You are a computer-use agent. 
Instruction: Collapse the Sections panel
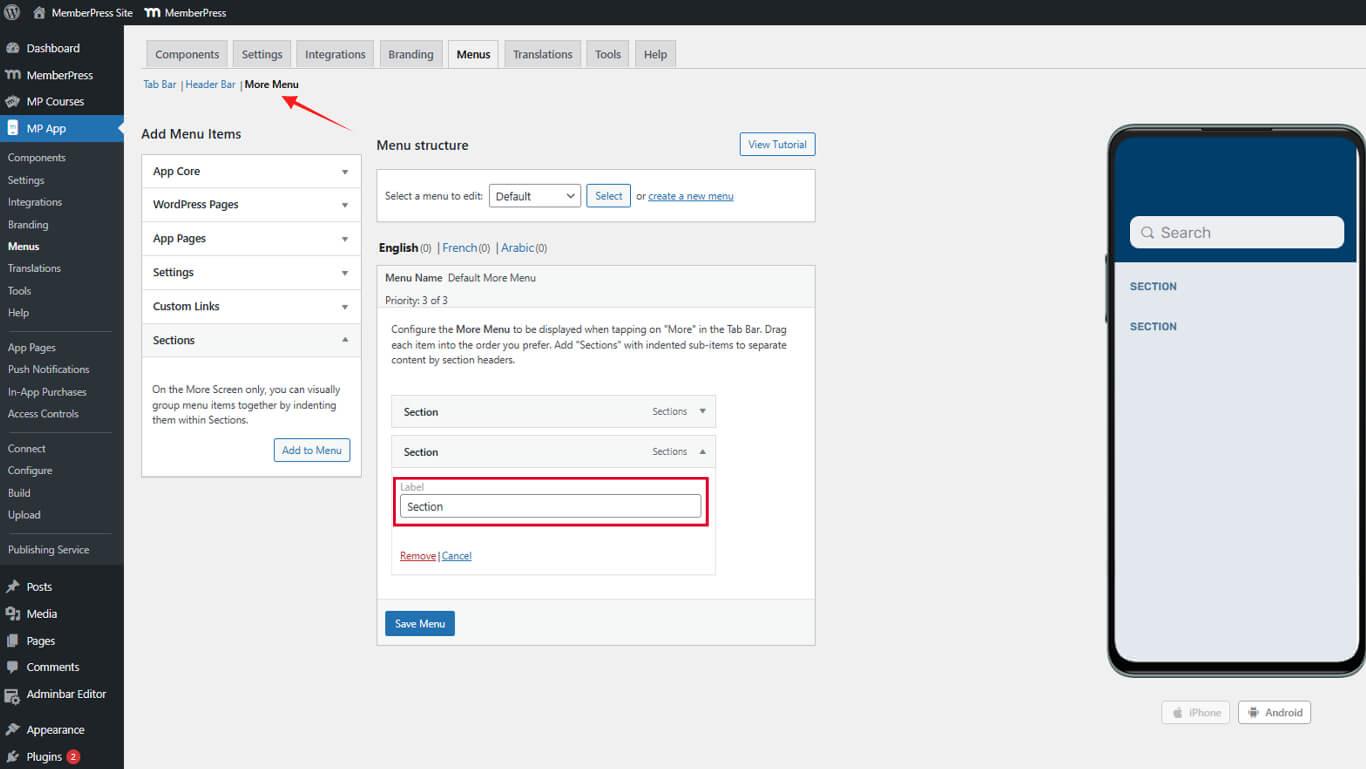(345, 340)
